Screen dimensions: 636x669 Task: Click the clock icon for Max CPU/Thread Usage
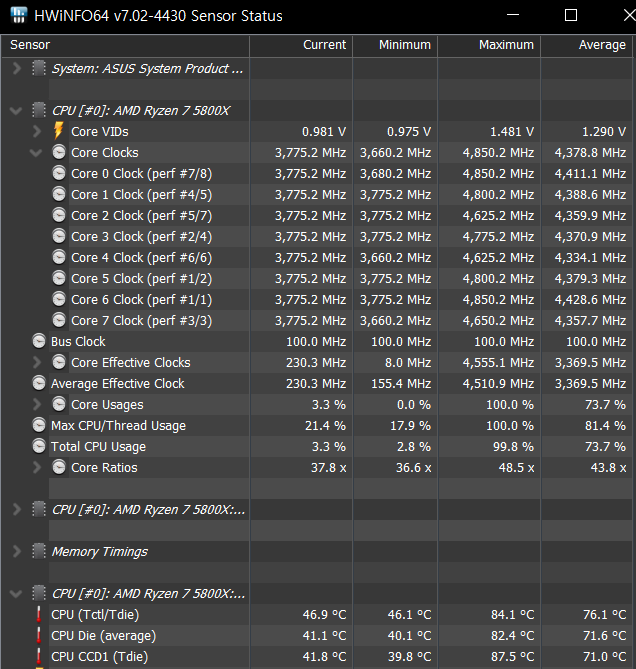39,425
